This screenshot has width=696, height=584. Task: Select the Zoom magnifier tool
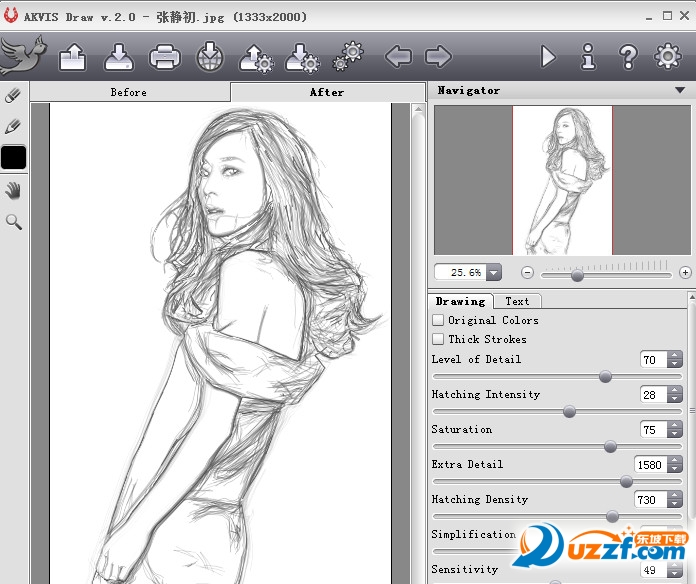[13, 221]
